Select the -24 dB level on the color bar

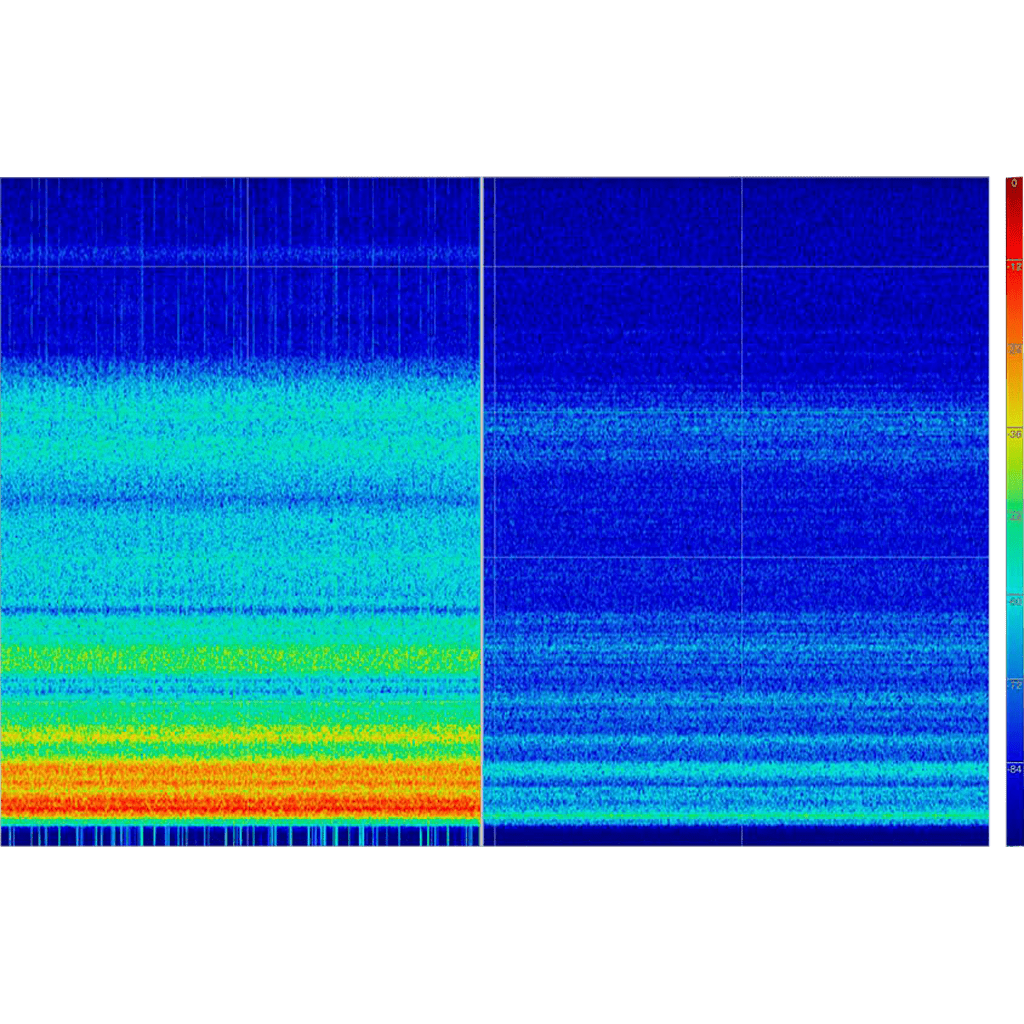[x=1014, y=350]
